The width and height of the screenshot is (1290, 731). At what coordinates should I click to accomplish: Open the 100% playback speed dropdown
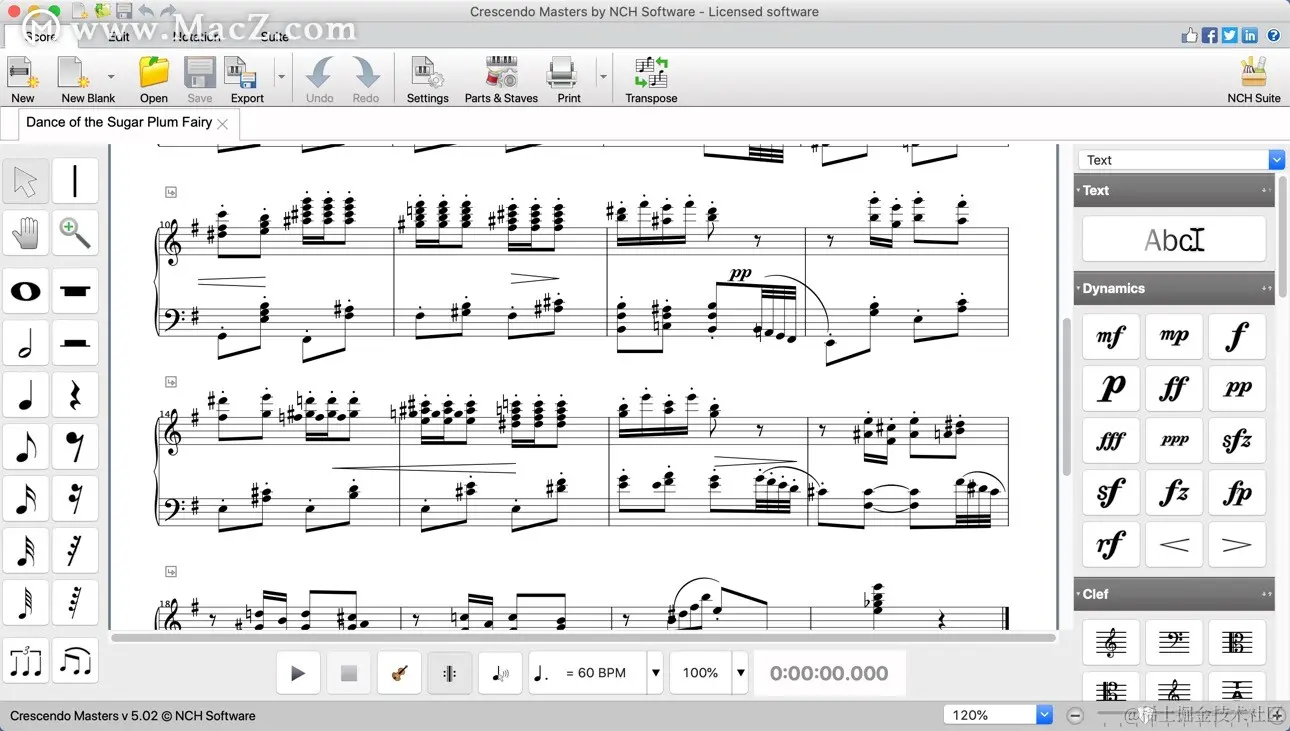(741, 673)
